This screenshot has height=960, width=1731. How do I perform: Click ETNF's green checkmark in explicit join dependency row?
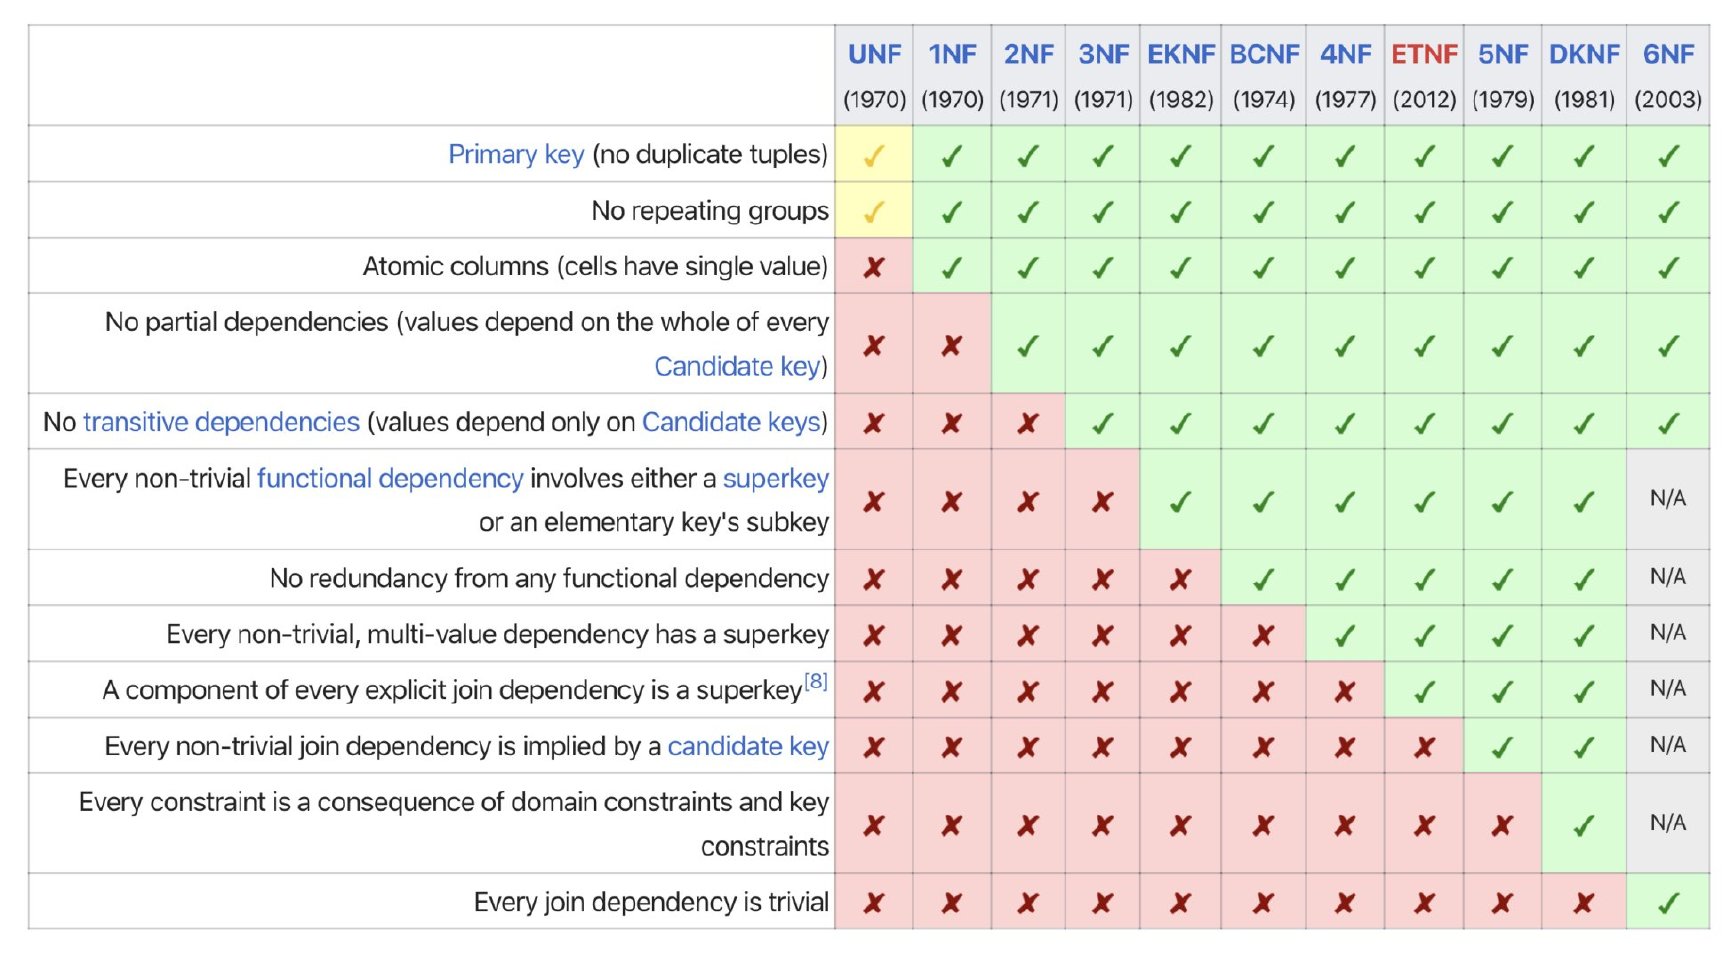1424,690
